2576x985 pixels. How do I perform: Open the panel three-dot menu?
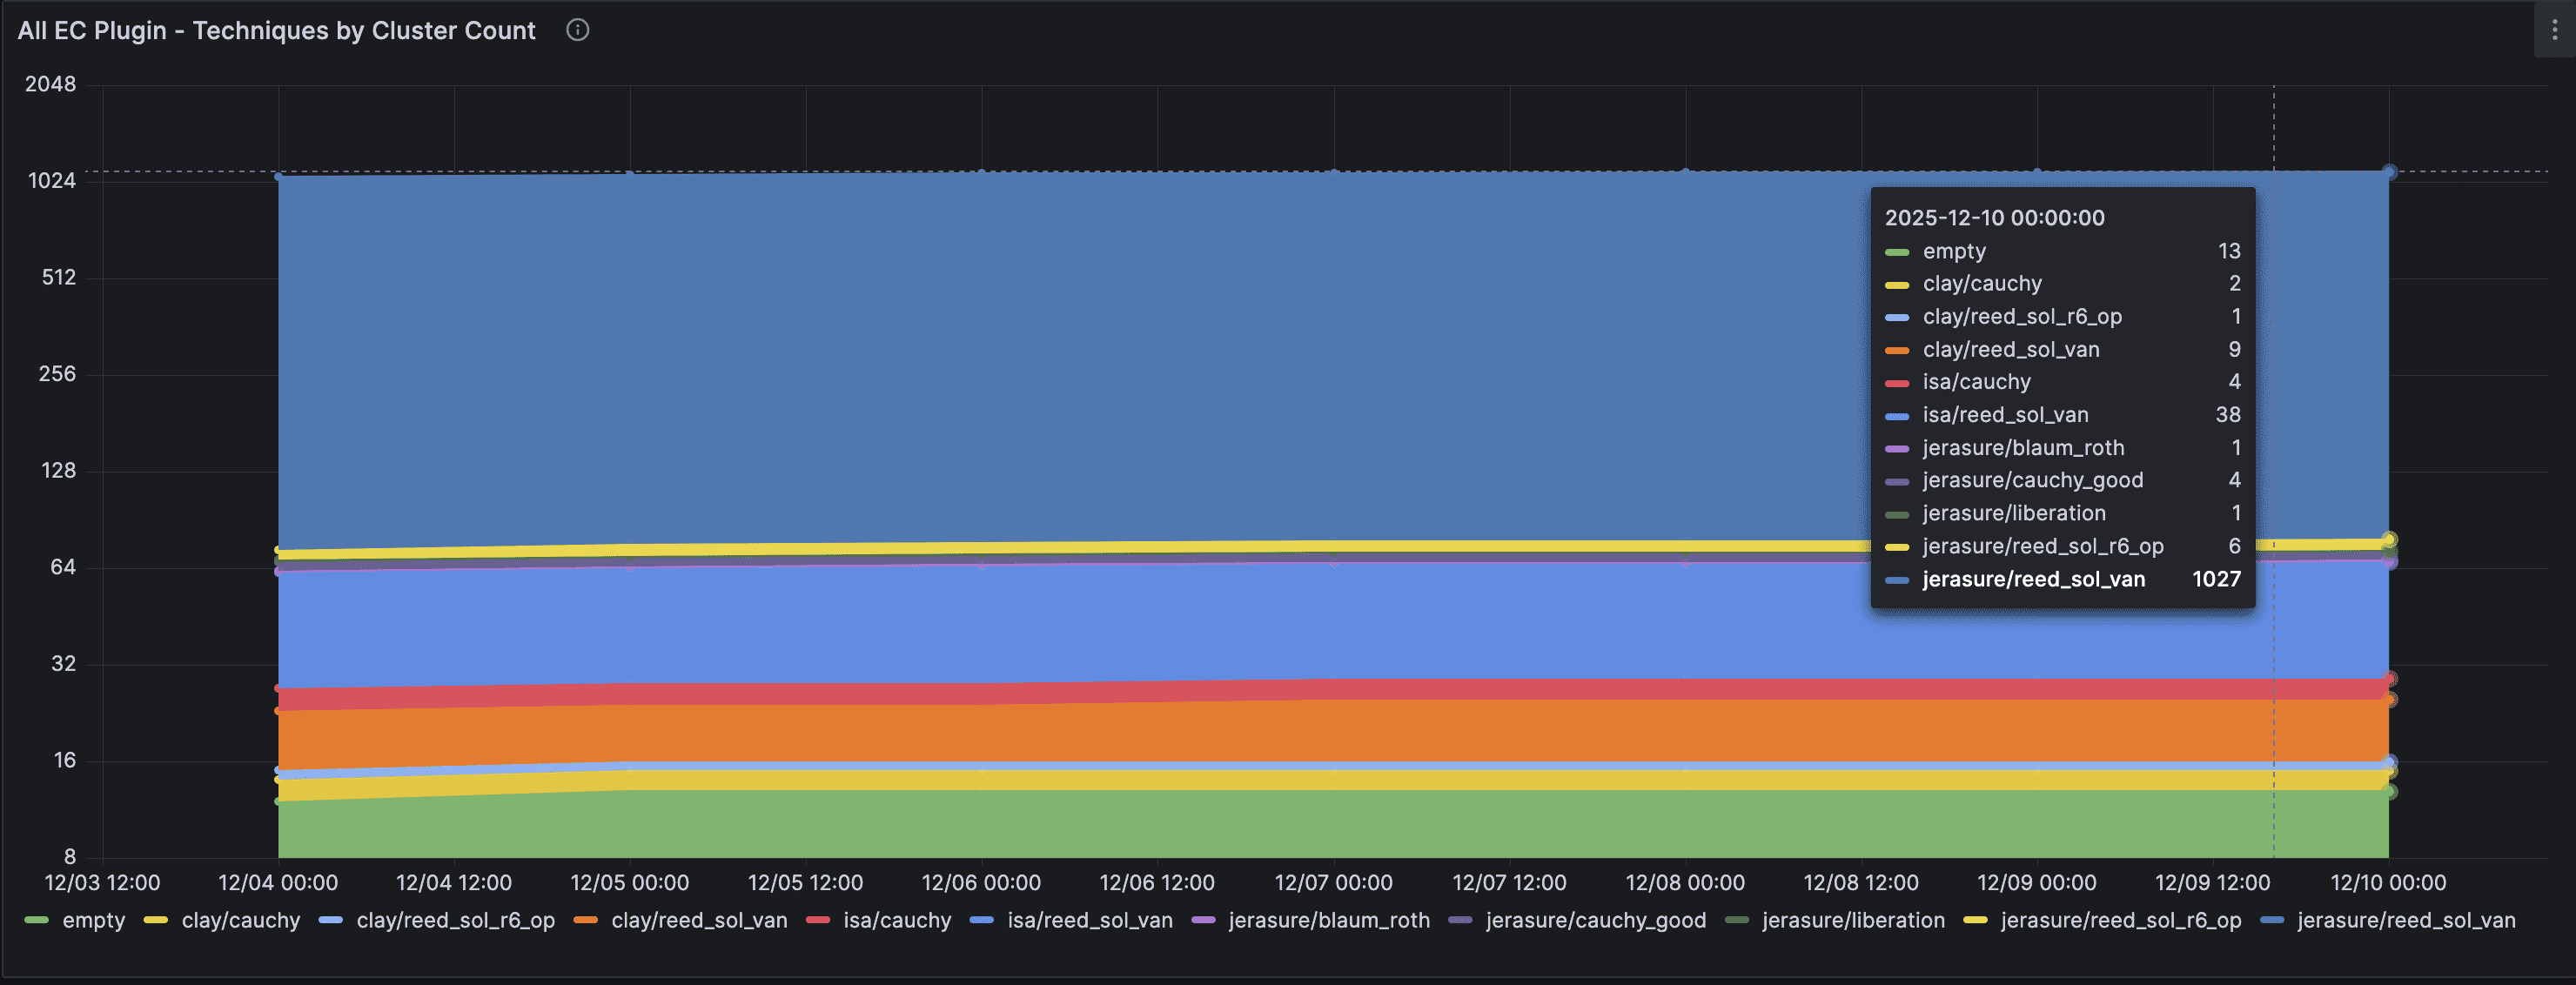point(2554,30)
